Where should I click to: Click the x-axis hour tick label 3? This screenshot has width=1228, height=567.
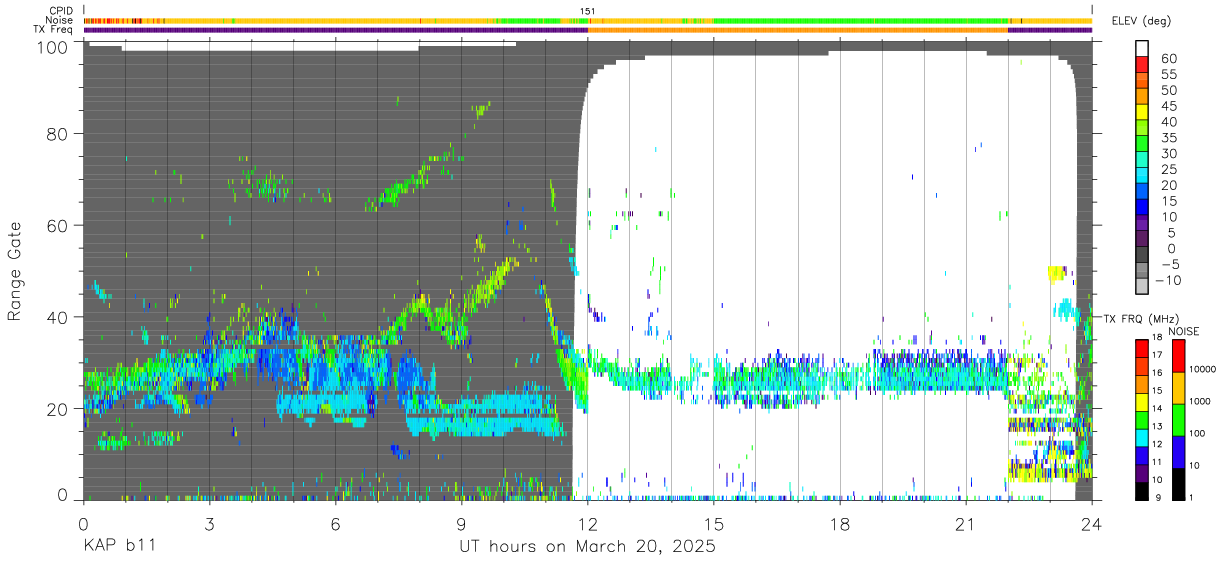tap(209, 524)
